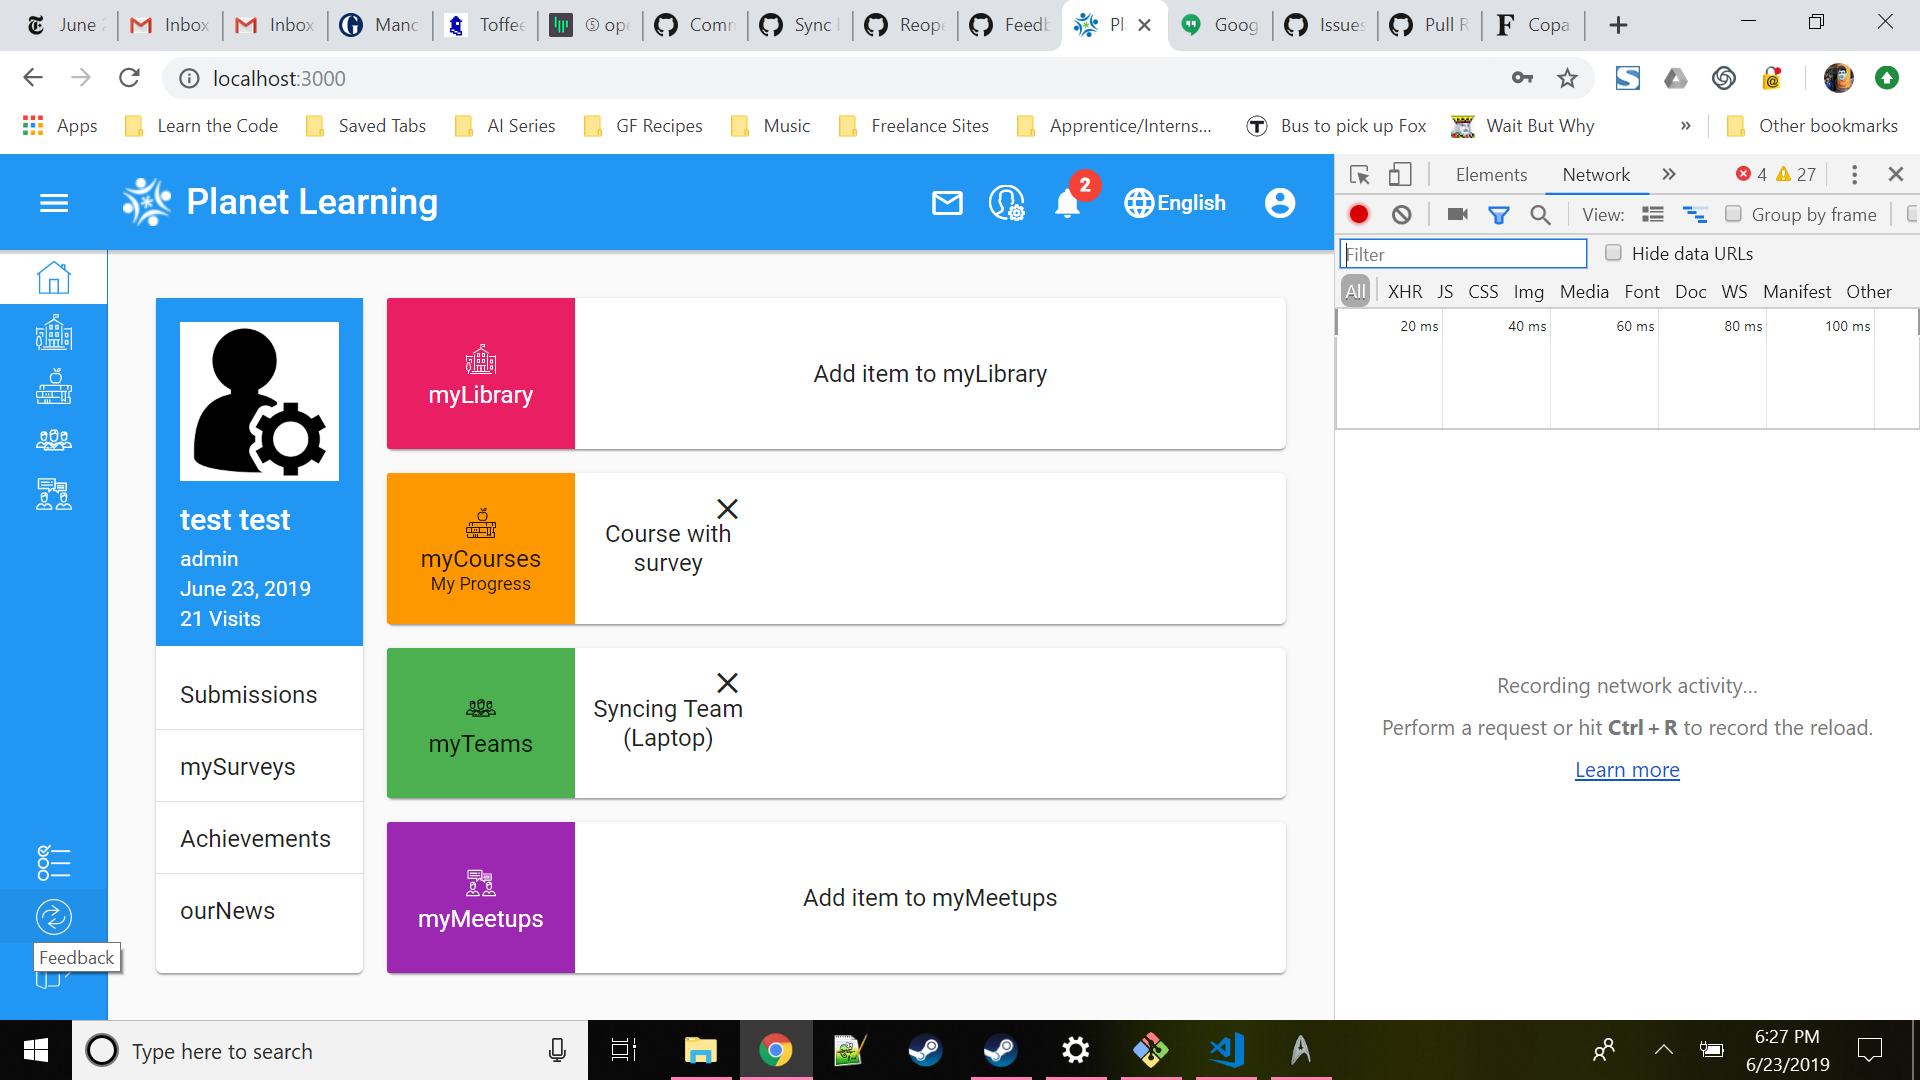Screen dimensions: 1920x1080
Task: Check the Group by frame option
Action: click(1734, 214)
